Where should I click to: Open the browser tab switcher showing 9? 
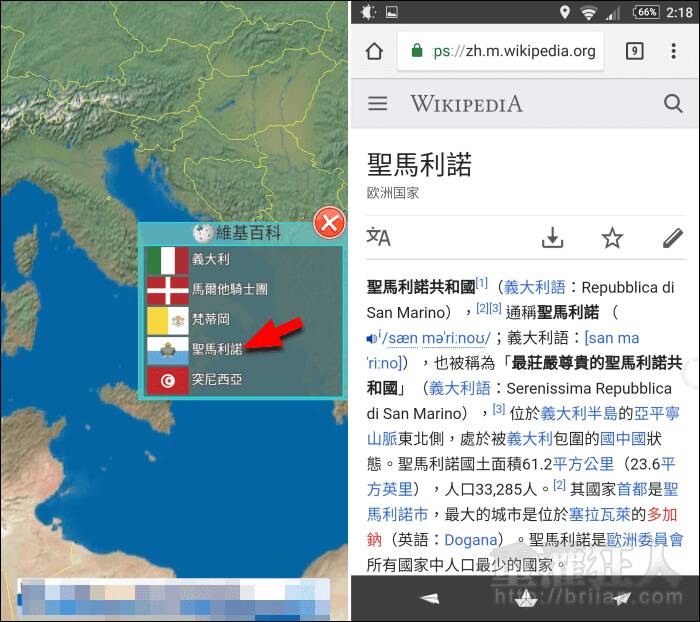(x=634, y=51)
